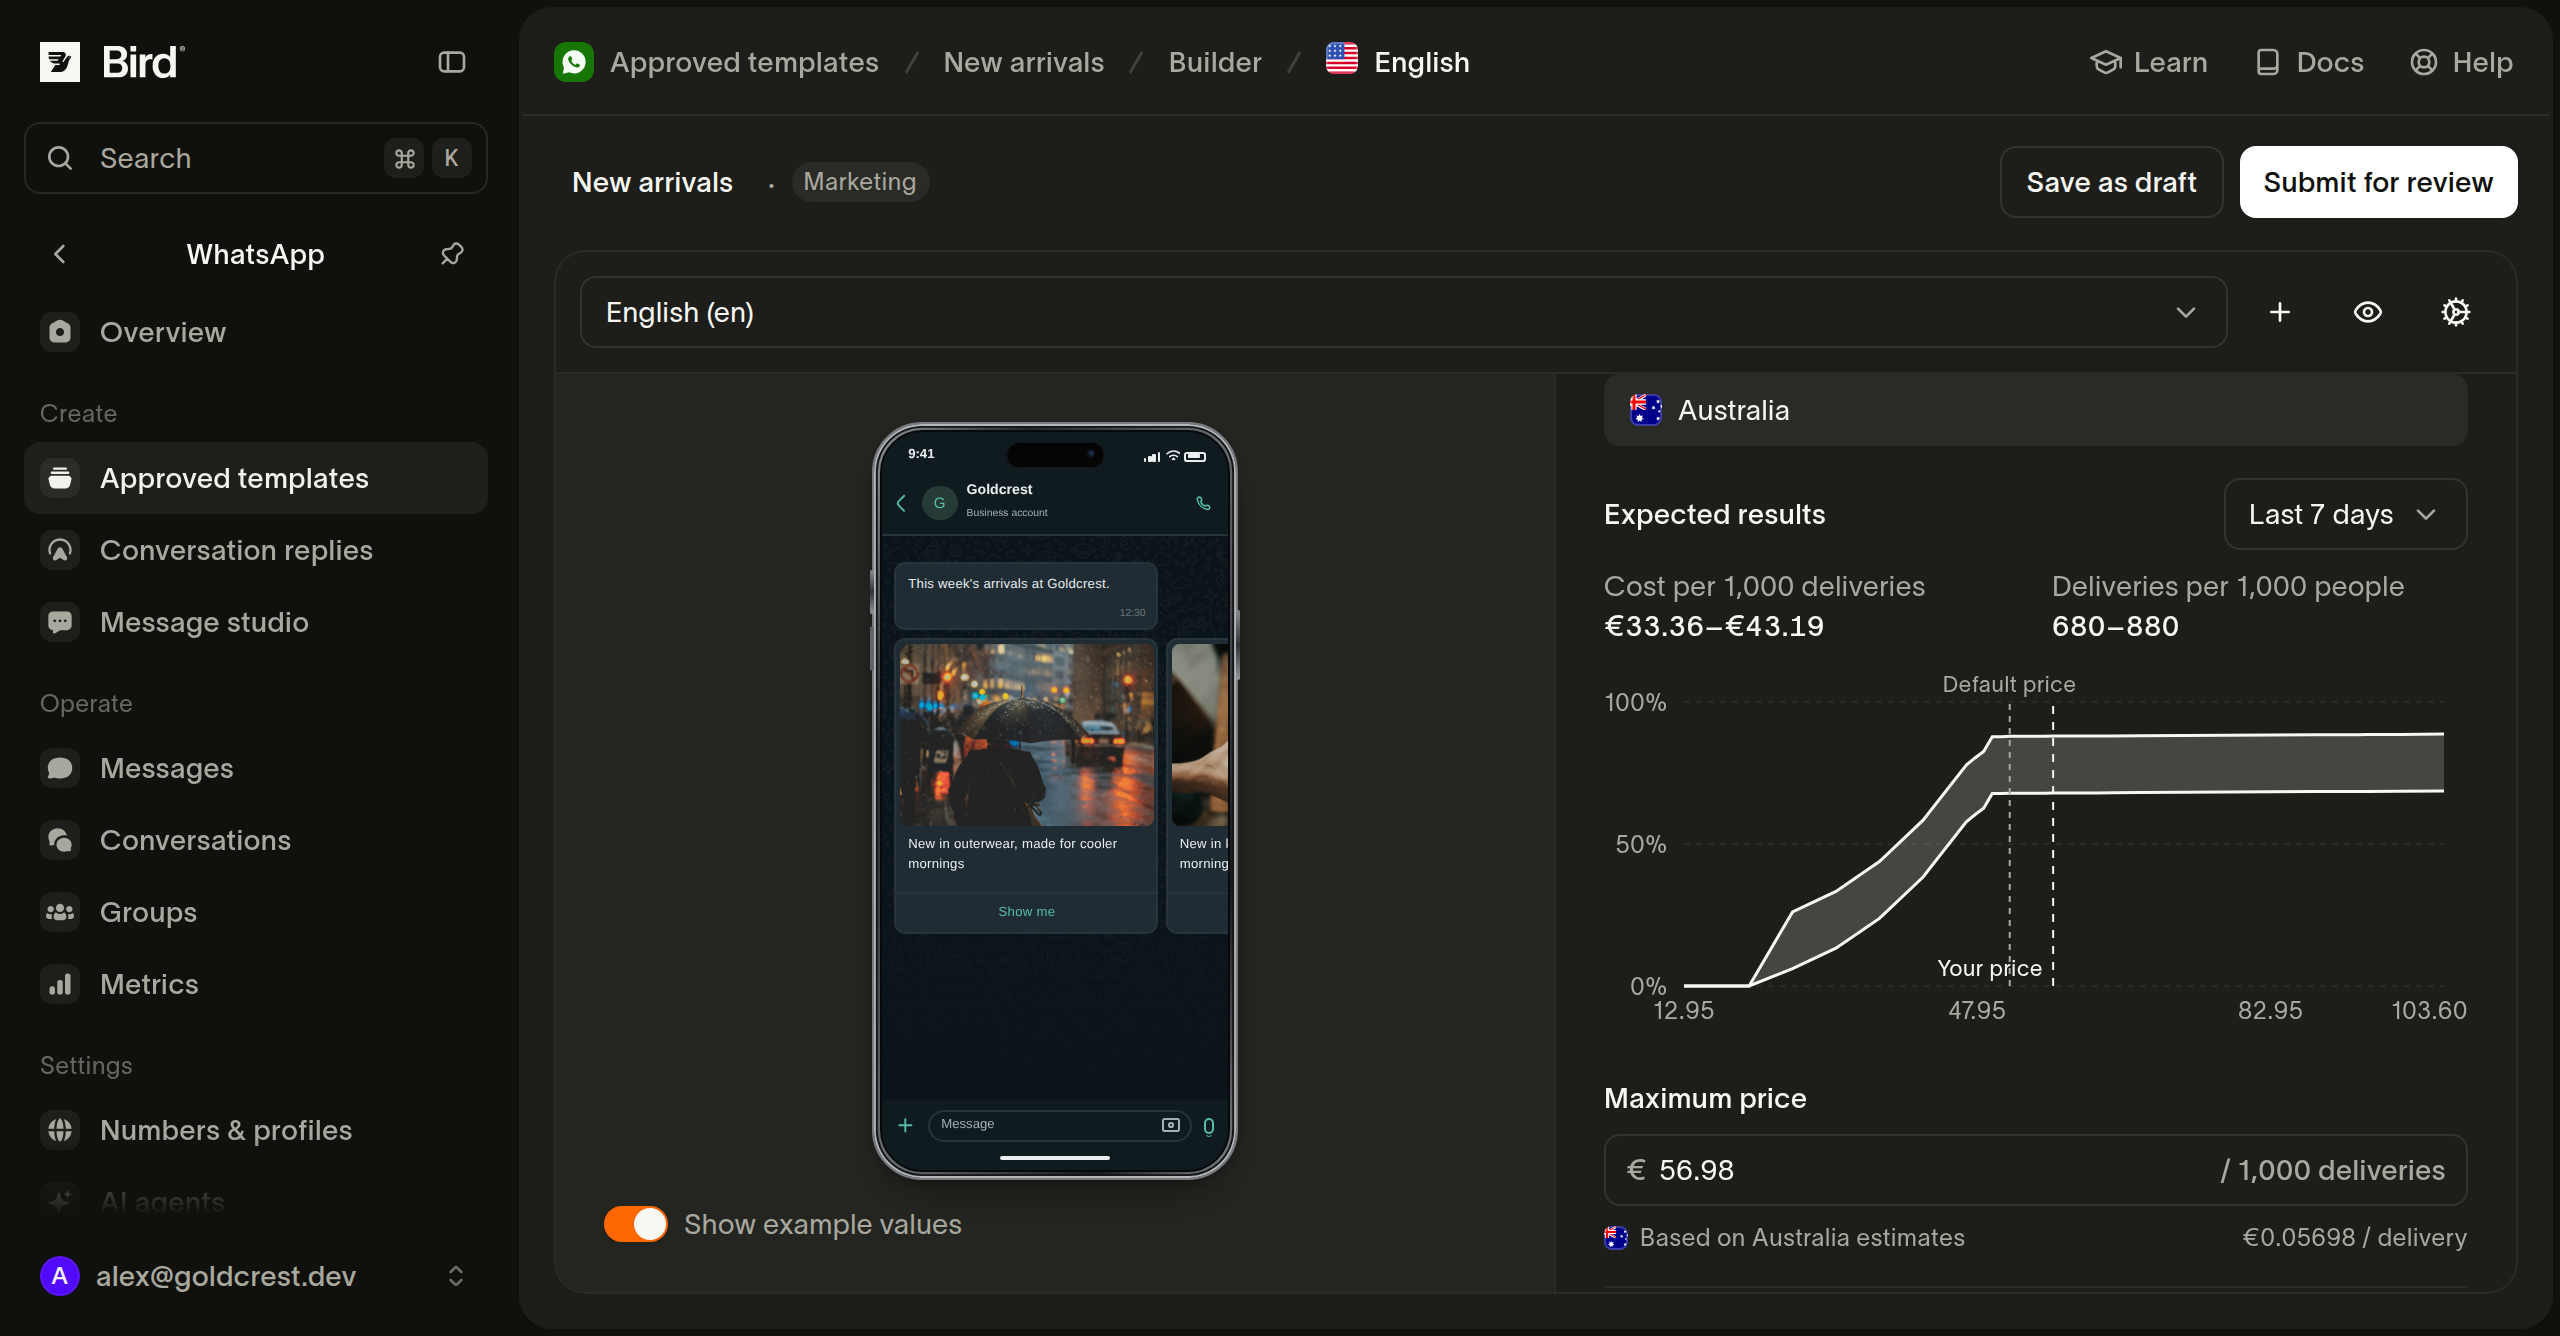Open Help
Screen dimensions: 2560x1336
click(2462, 62)
